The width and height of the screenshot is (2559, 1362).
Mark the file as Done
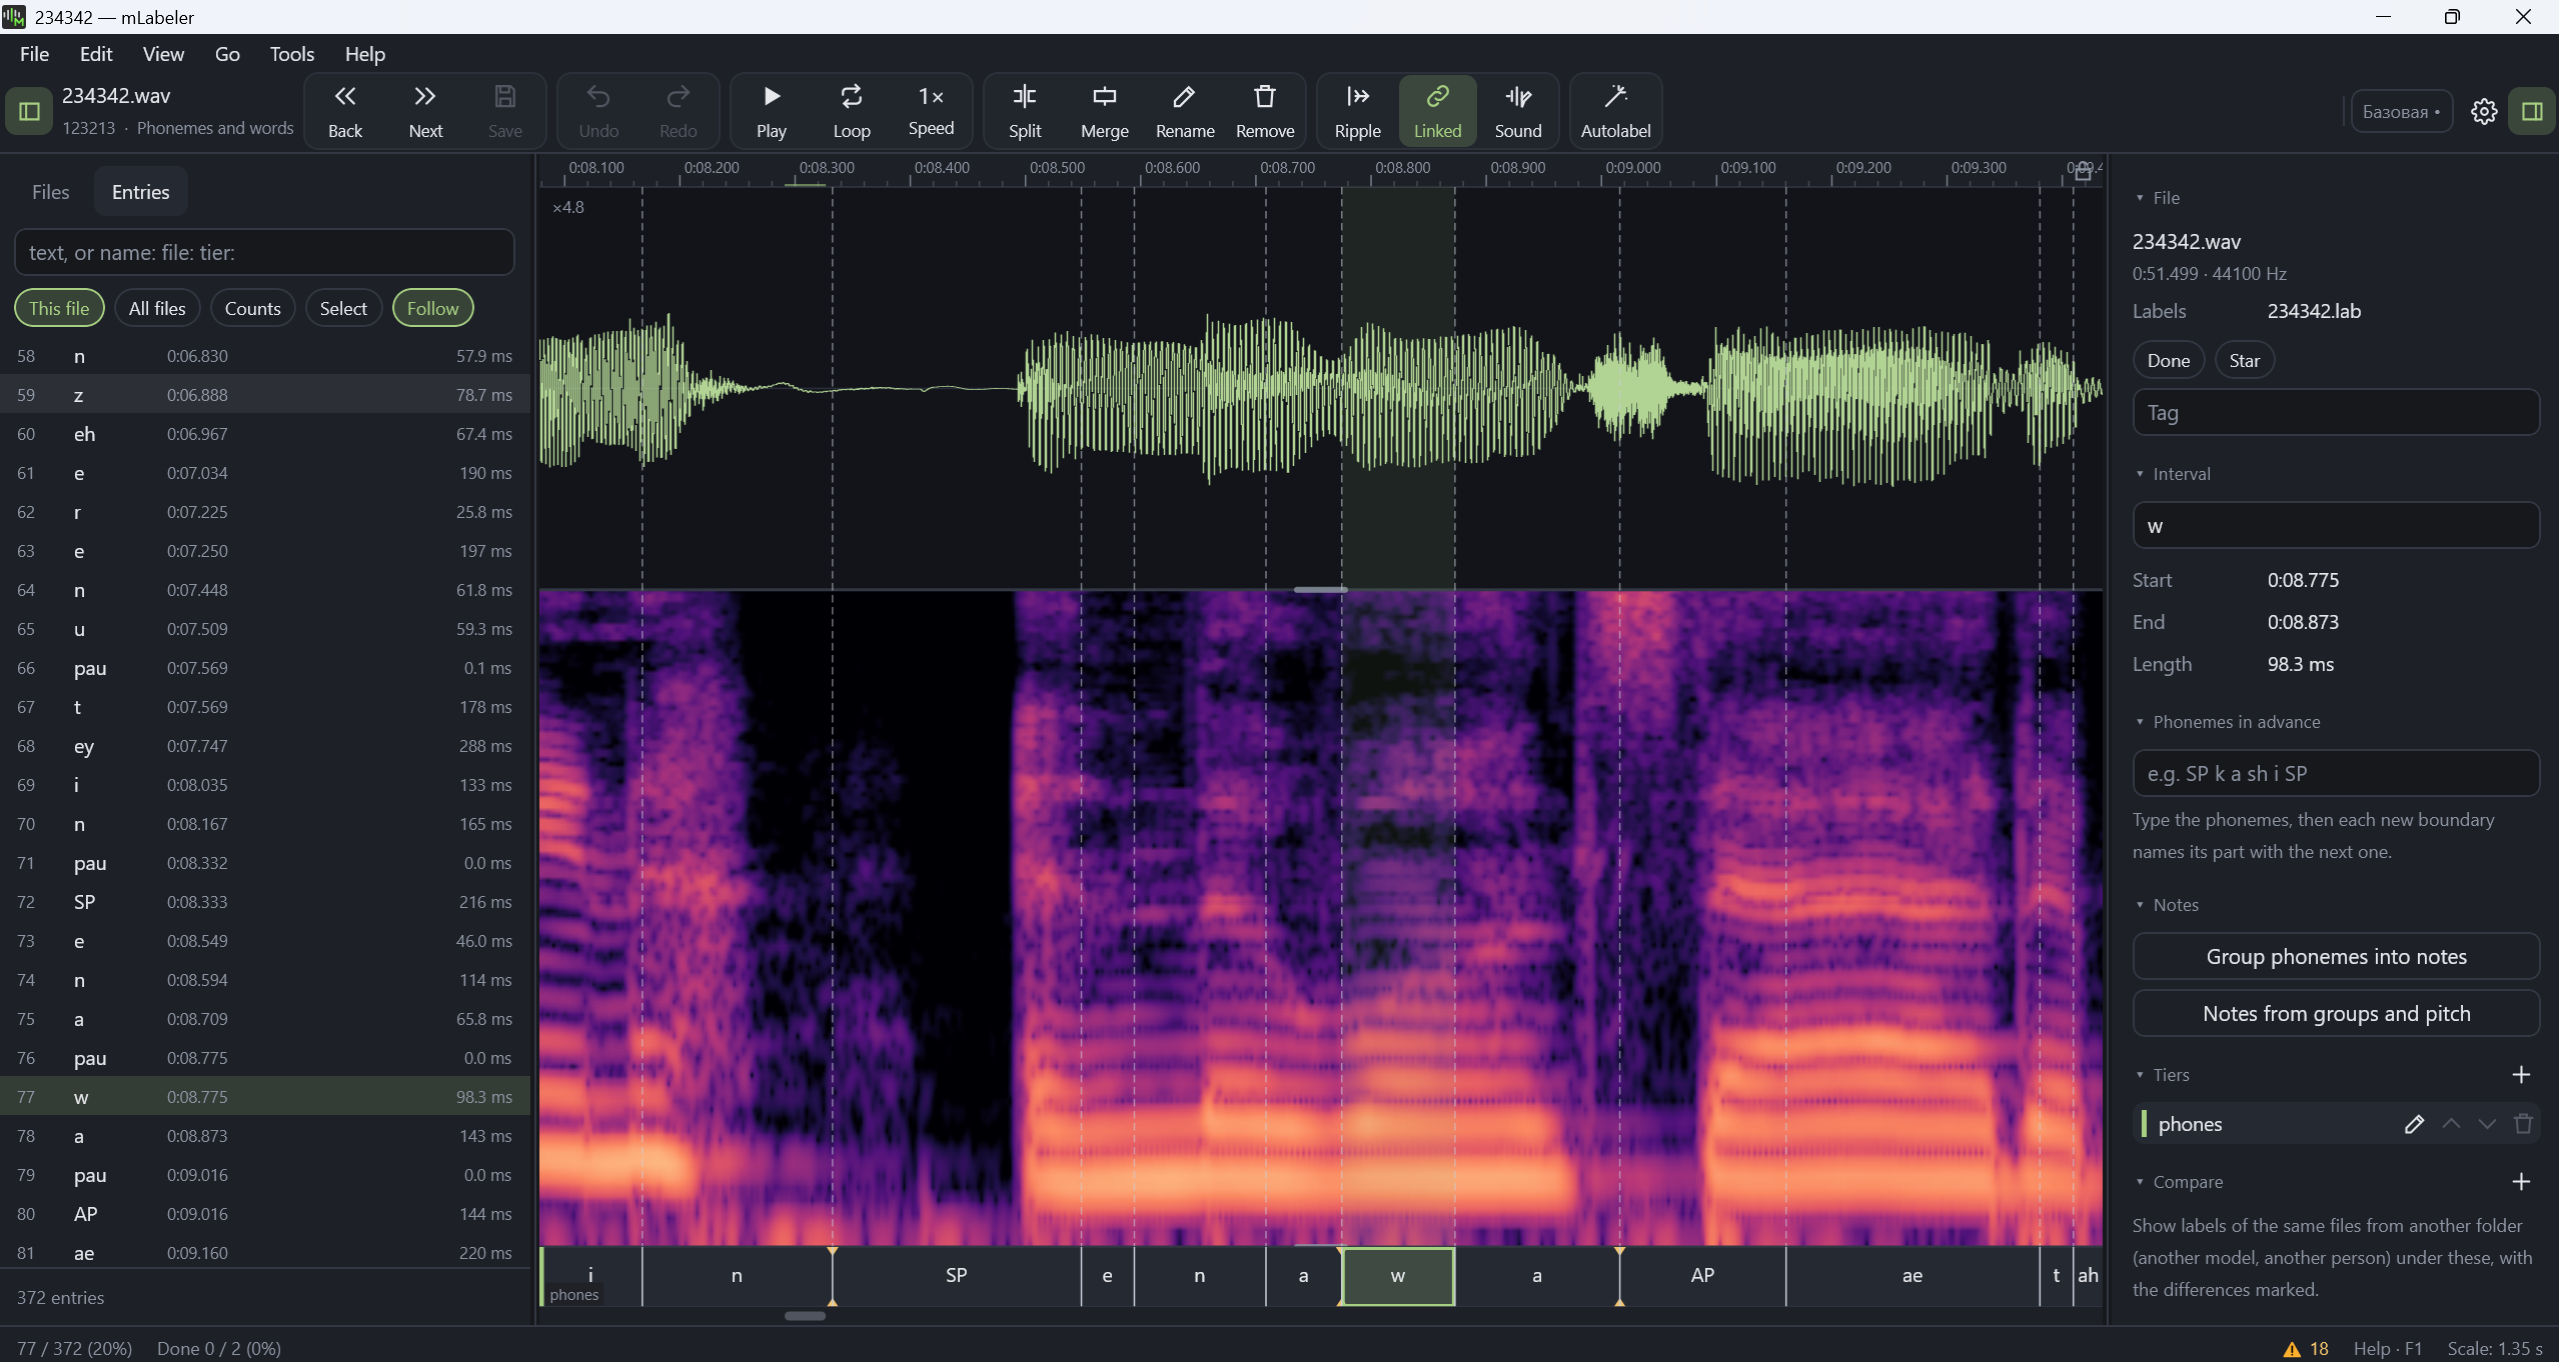tap(2168, 360)
